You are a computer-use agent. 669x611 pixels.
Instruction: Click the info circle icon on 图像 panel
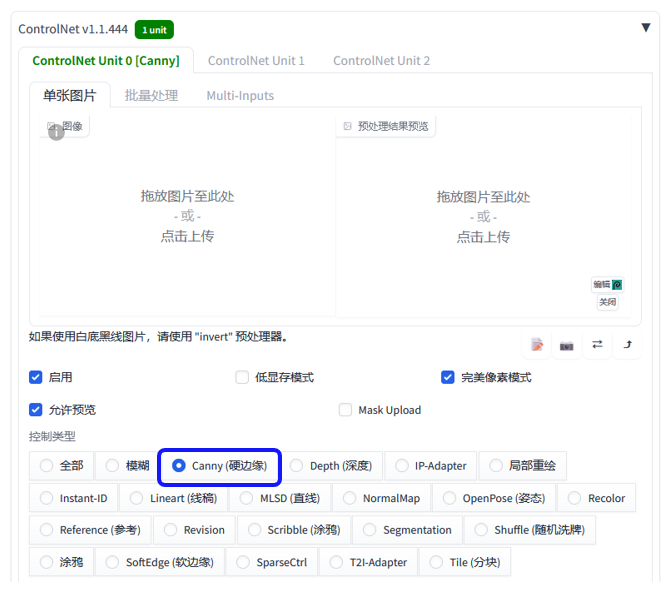(x=56, y=133)
